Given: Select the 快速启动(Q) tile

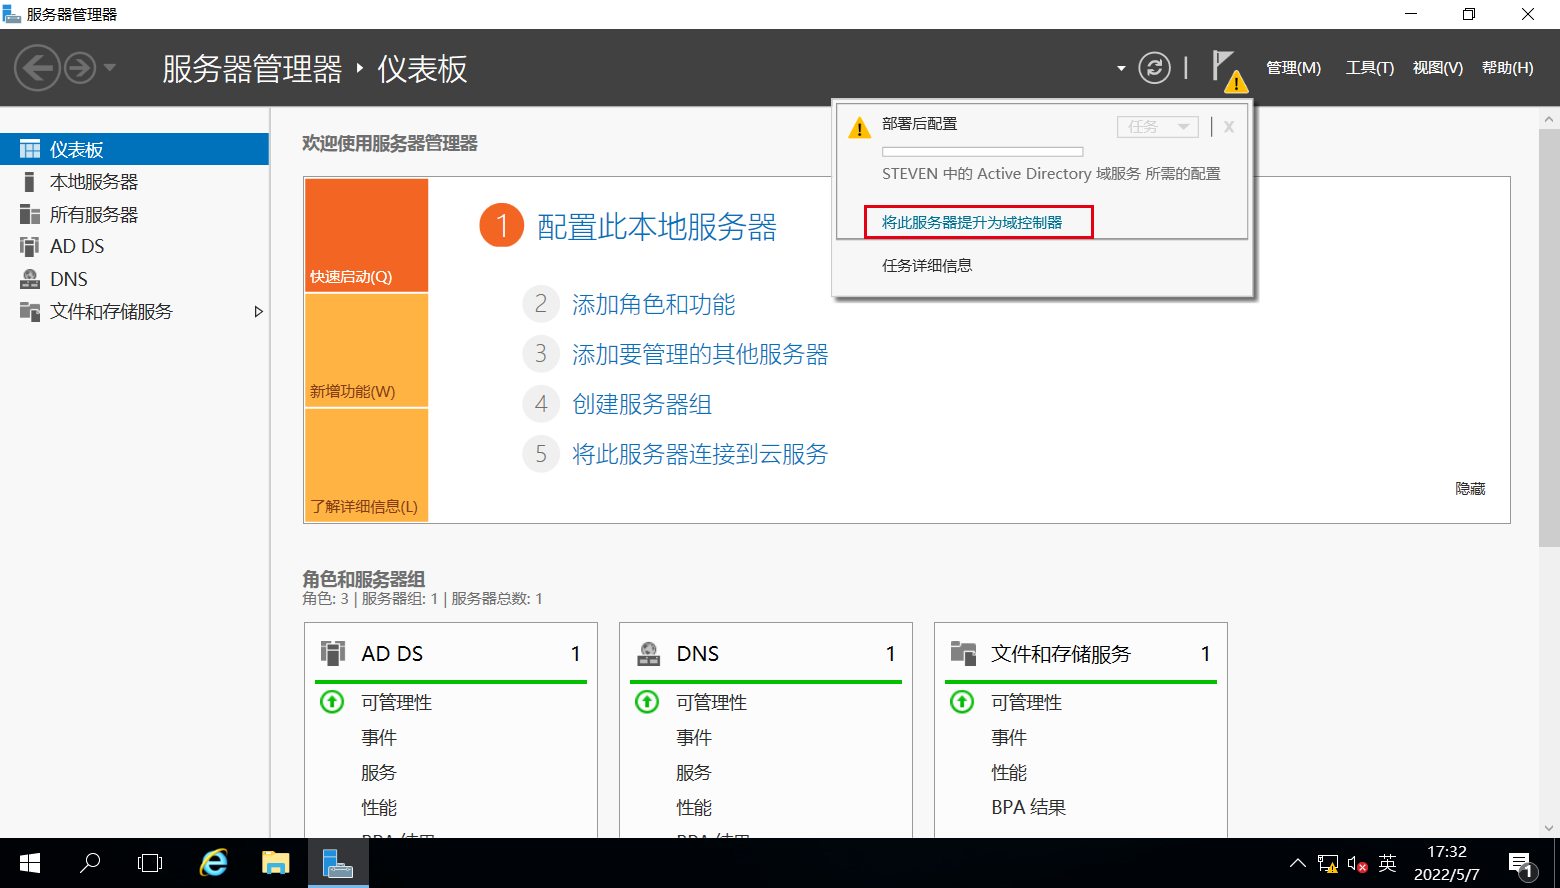Looking at the screenshot, I should [x=367, y=235].
